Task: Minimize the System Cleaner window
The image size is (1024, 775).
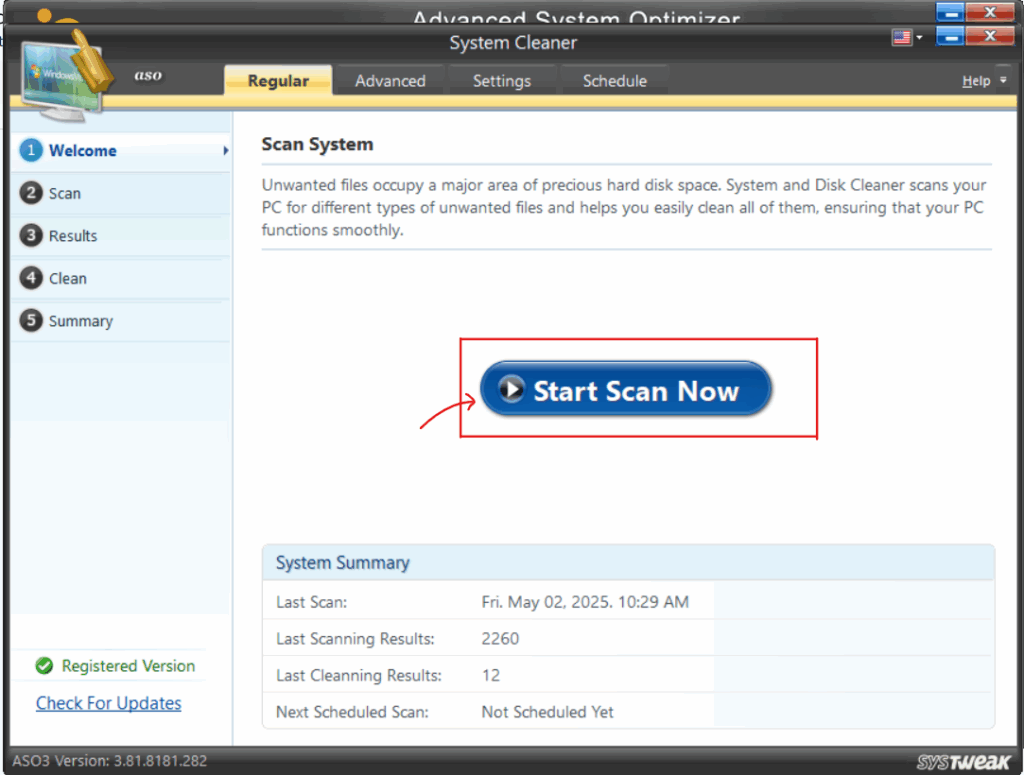Action: (x=950, y=36)
